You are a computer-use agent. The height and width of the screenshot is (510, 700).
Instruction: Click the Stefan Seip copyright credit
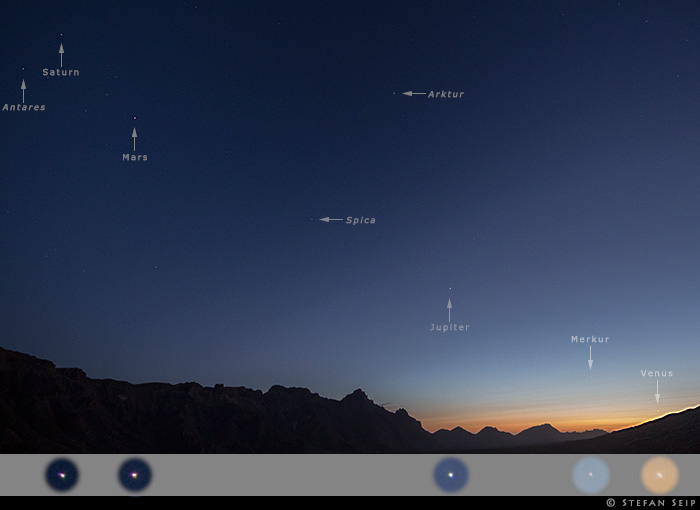(651, 503)
